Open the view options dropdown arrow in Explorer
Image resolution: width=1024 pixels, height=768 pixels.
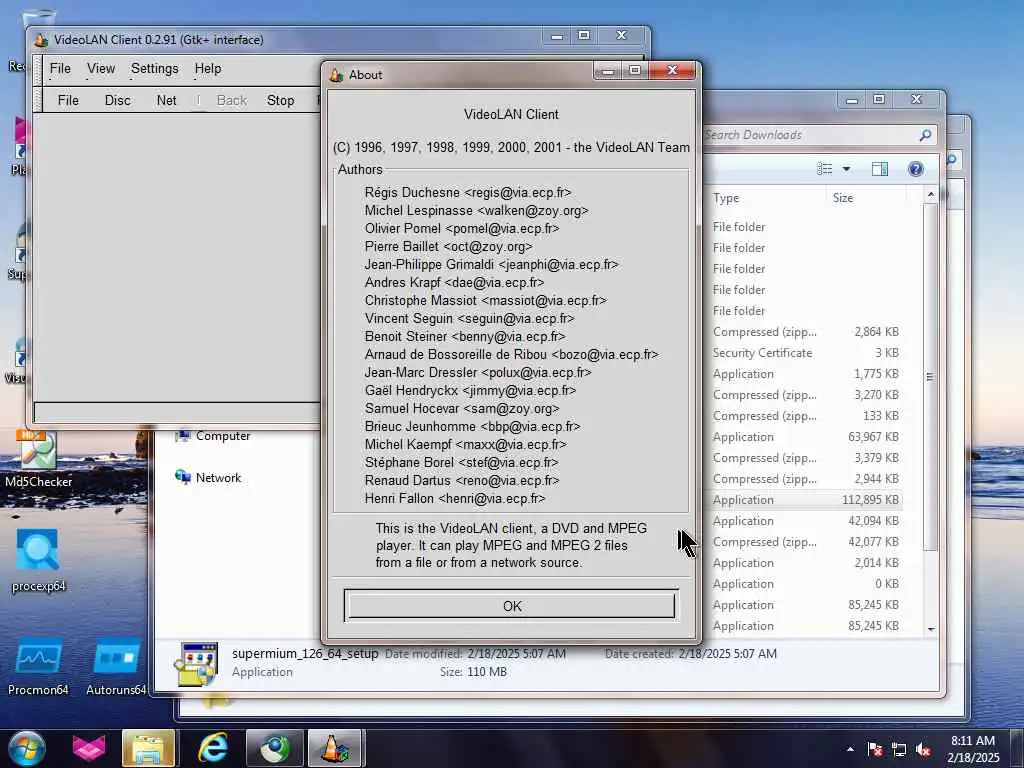click(x=846, y=169)
